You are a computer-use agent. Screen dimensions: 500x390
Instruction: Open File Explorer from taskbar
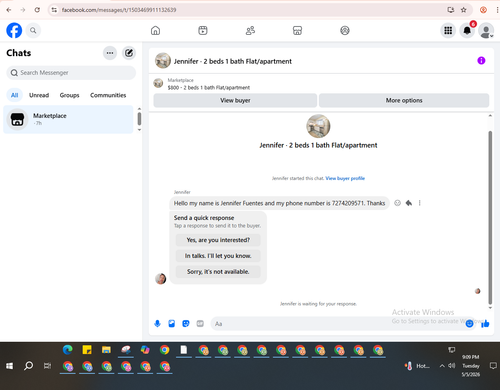coord(106,350)
